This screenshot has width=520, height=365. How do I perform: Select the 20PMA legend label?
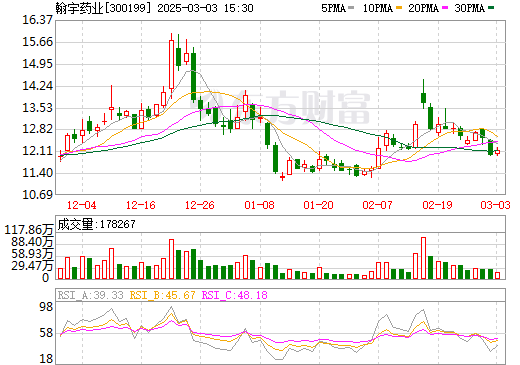coord(423,8)
